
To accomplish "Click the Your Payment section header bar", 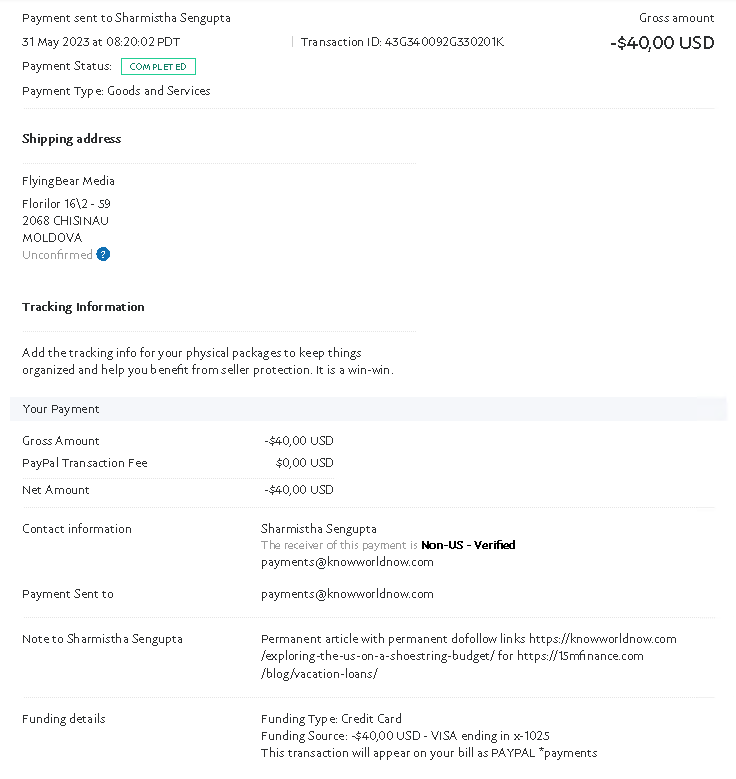I will [368, 409].
